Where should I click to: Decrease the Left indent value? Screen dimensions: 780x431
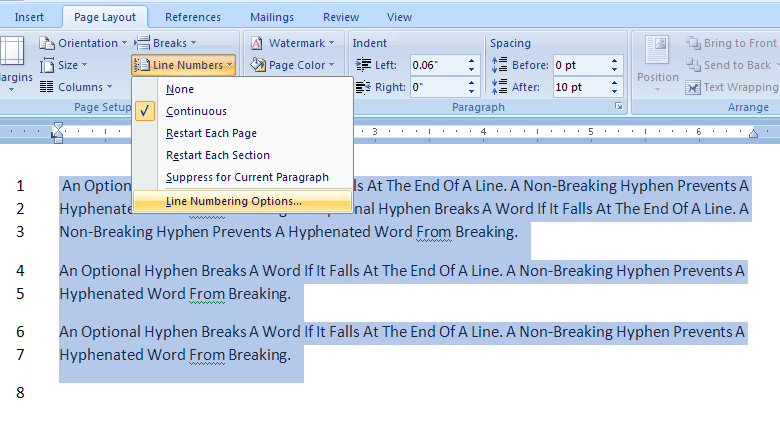pos(471,69)
